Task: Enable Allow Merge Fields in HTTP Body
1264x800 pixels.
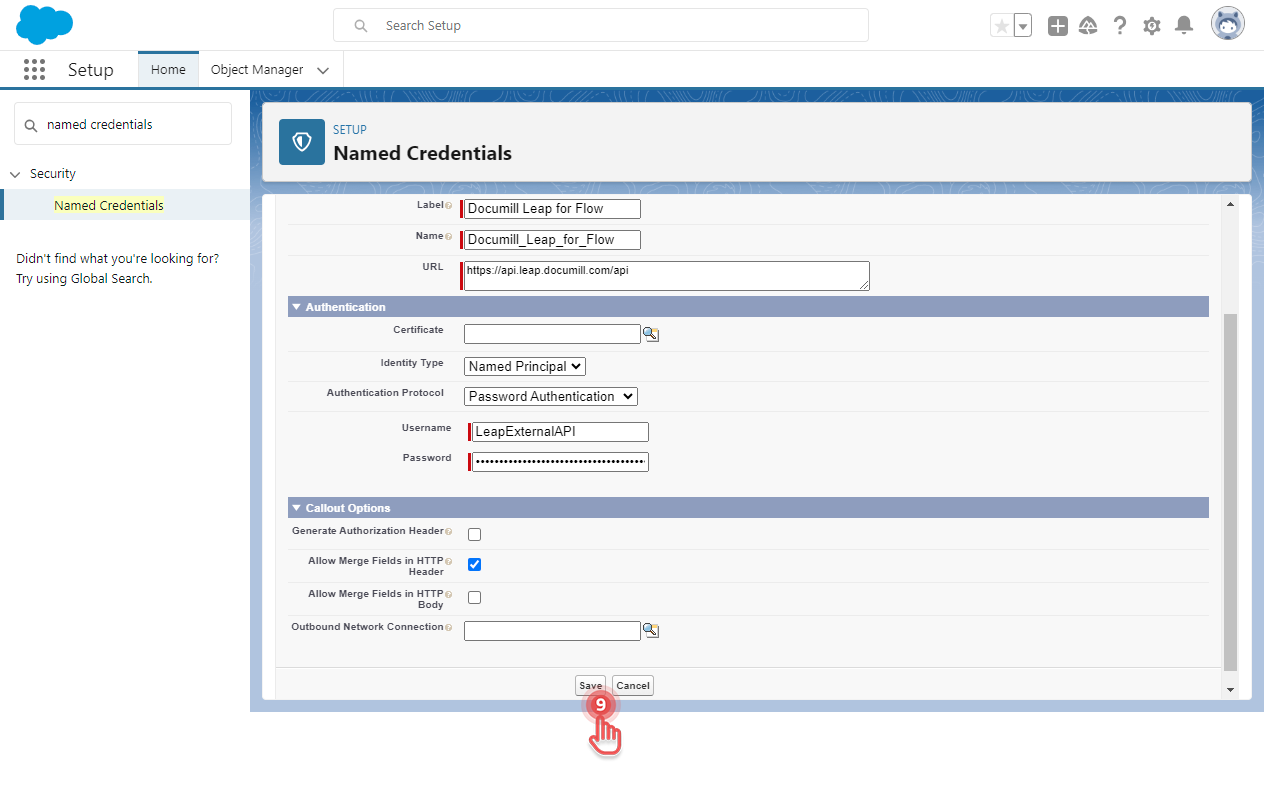Action: (x=474, y=598)
